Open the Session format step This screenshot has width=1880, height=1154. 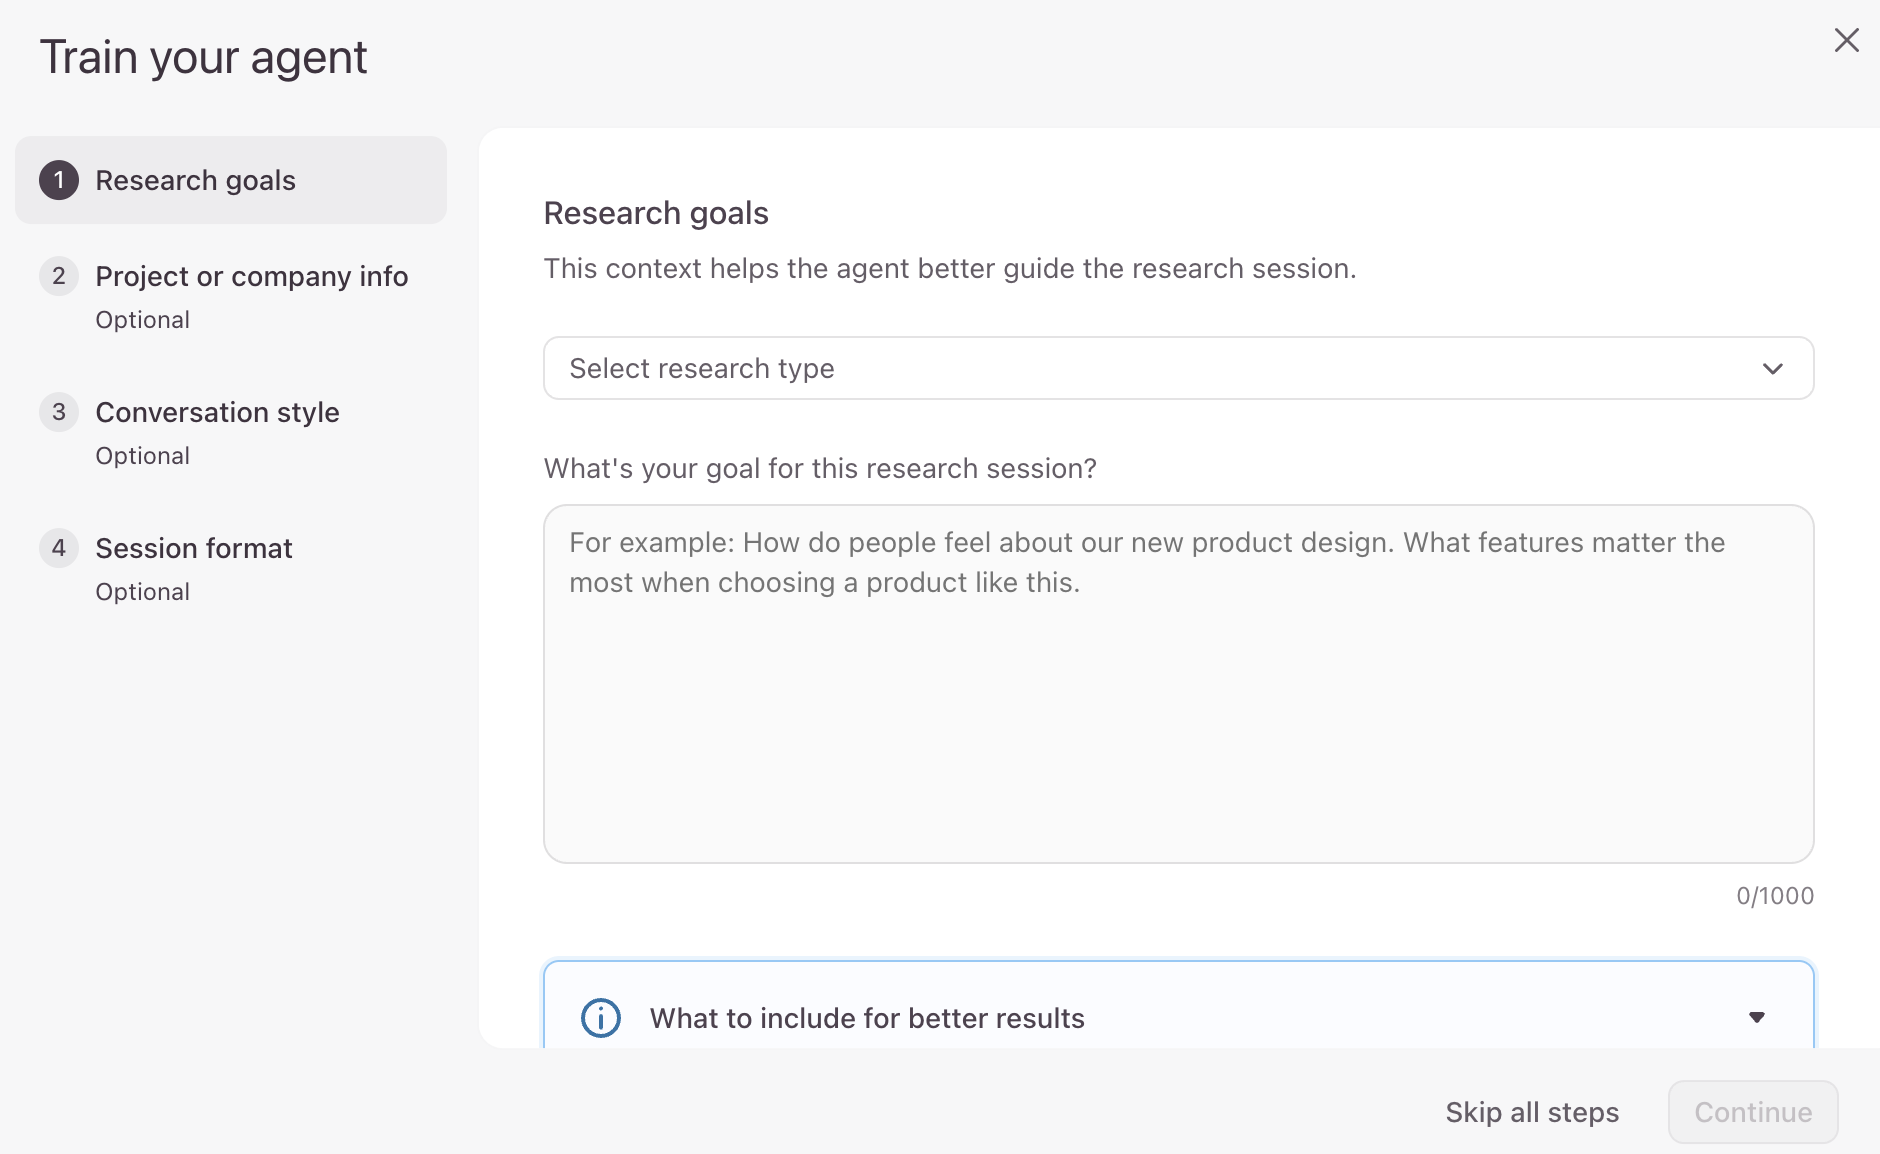coord(231,568)
